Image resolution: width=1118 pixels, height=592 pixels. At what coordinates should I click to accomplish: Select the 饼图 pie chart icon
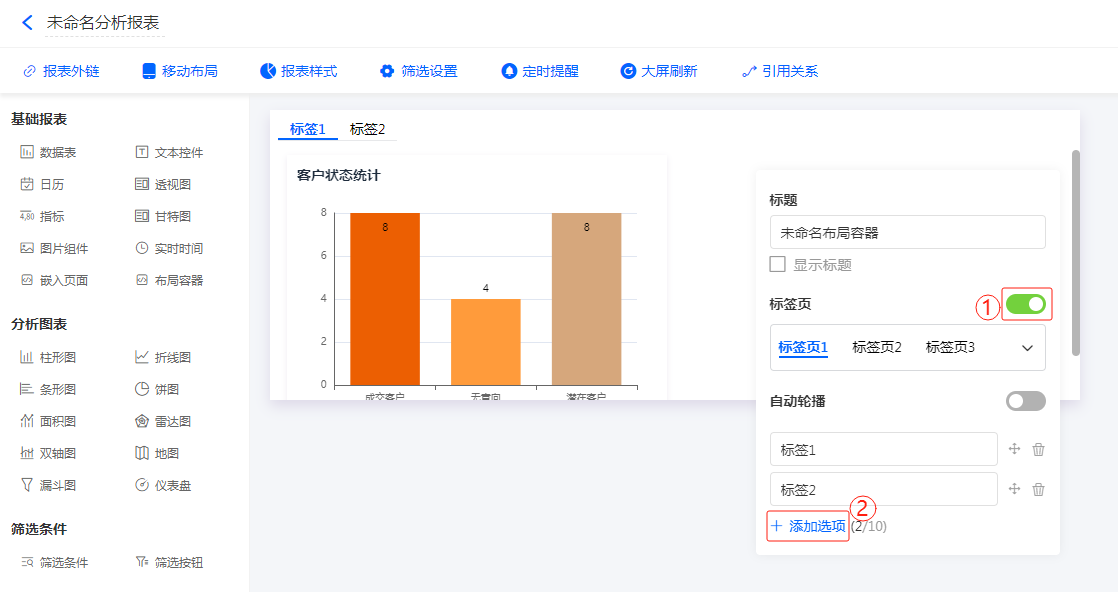coord(142,389)
